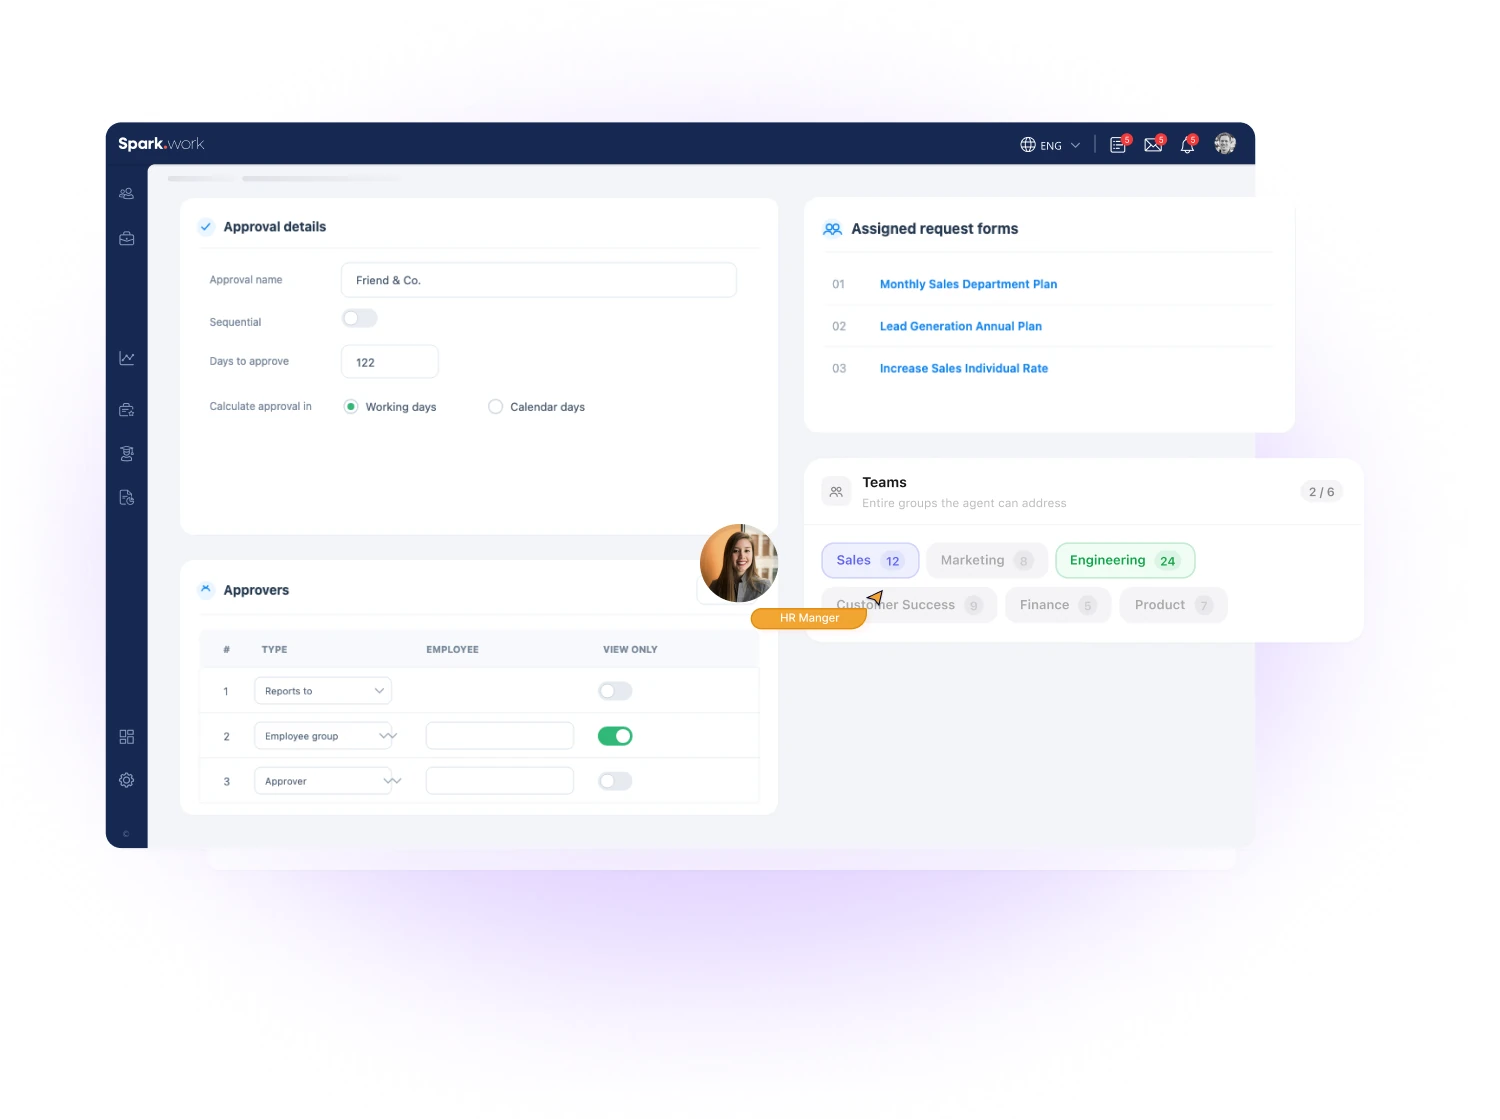Open Monthly Sales Department Plan link

pyautogui.click(x=968, y=285)
